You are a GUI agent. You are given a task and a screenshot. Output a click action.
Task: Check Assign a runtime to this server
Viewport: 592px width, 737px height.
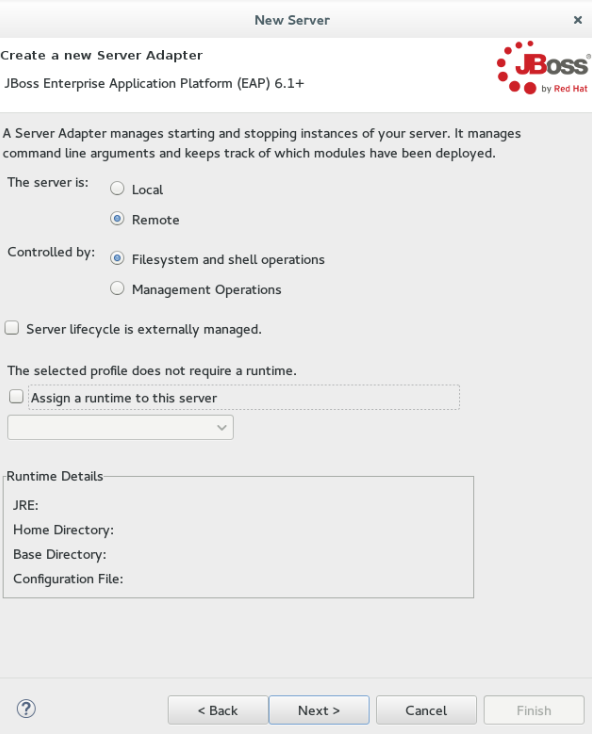(16, 397)
